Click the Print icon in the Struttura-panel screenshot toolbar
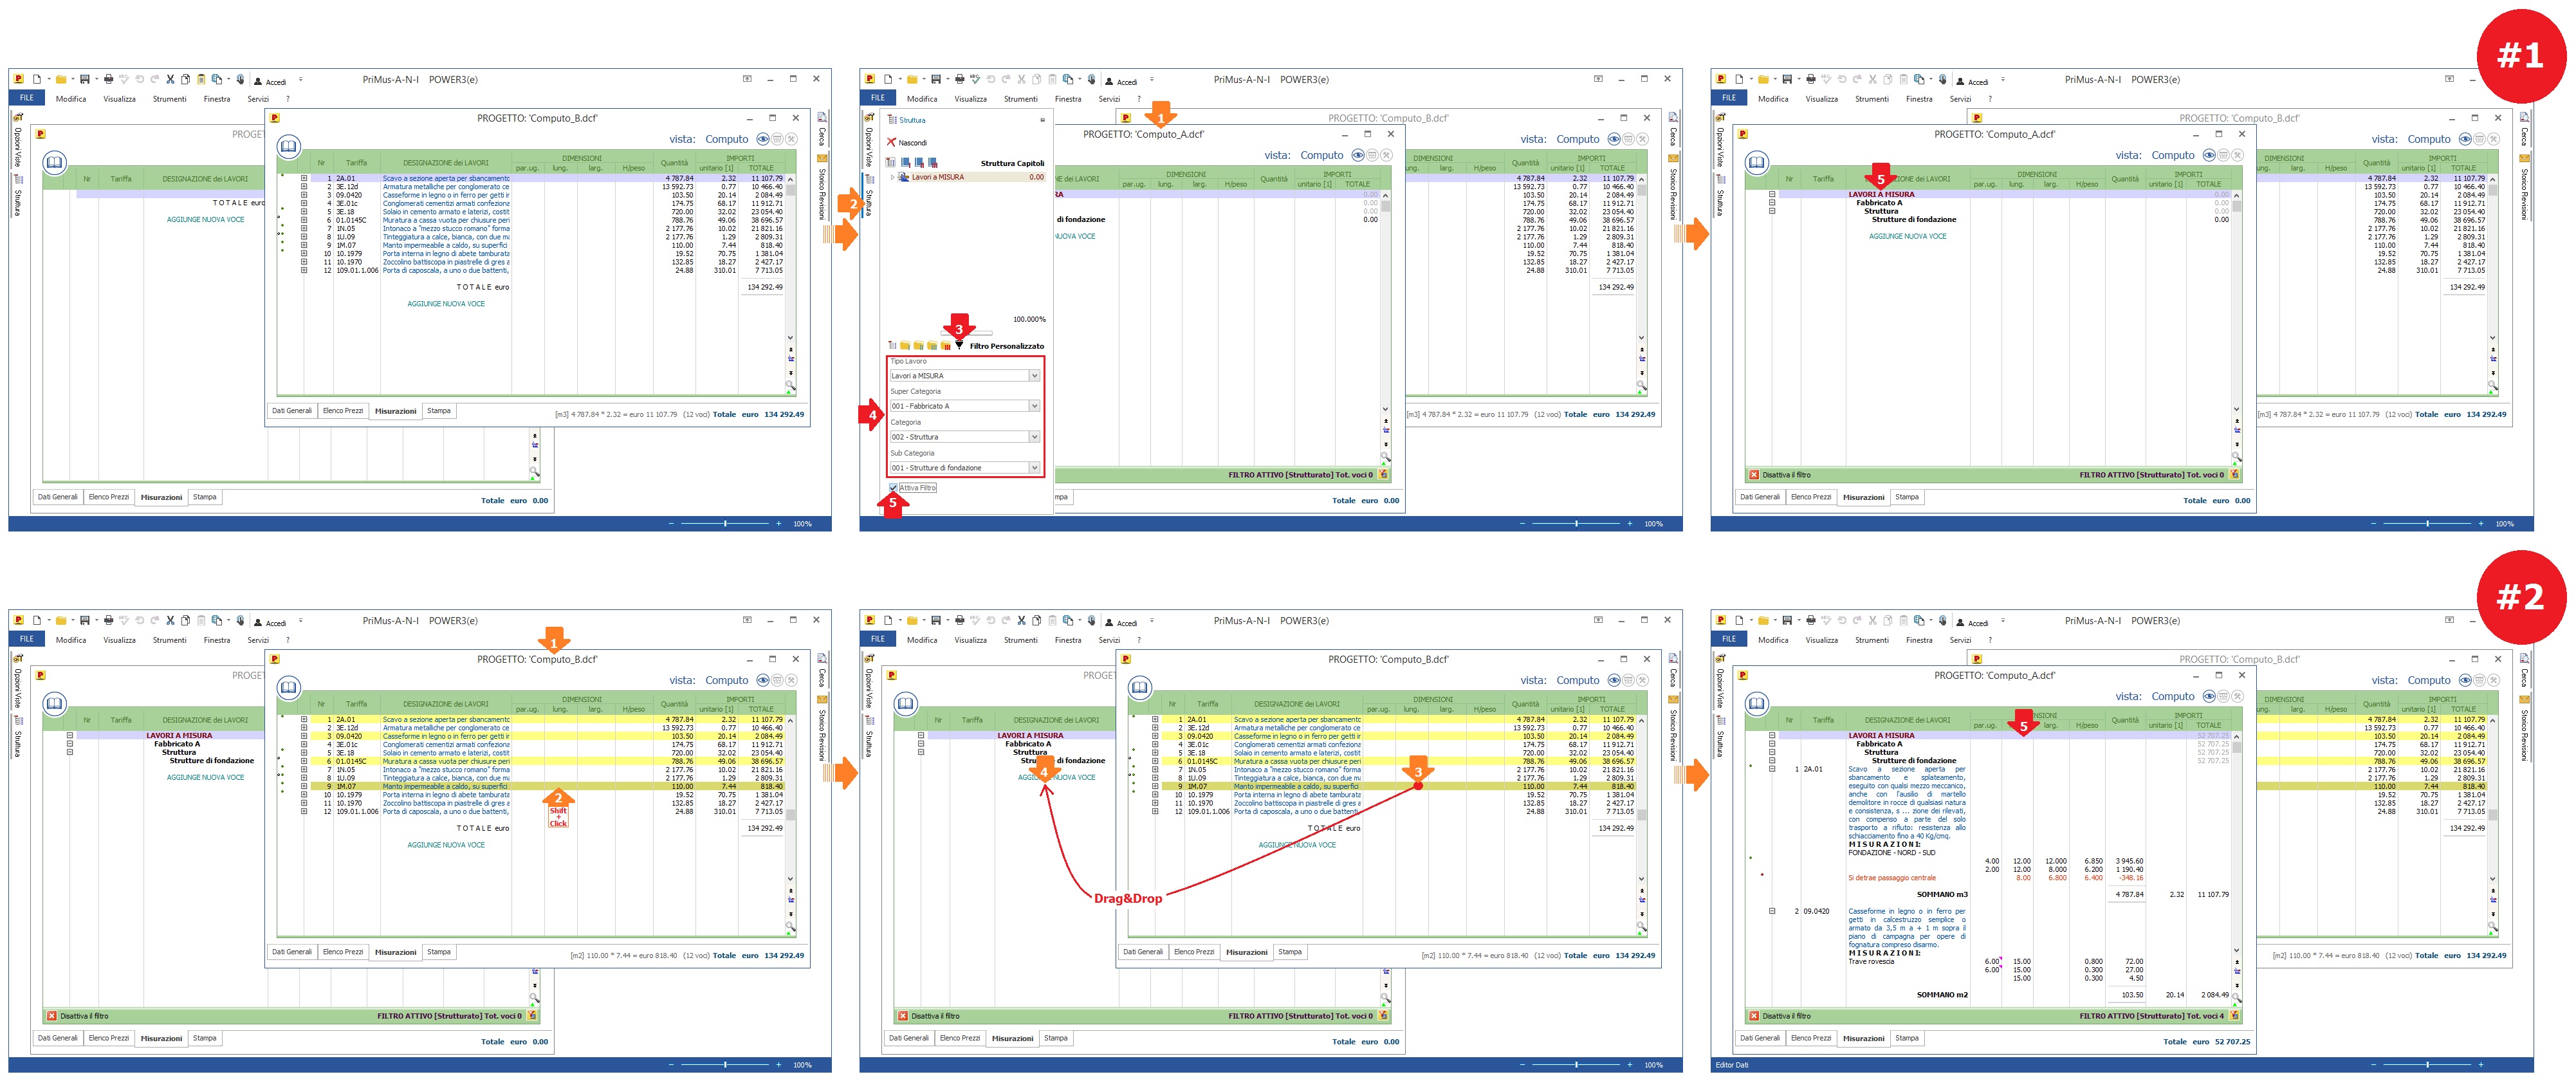This screenshot has width=2576, height=1081. 959,79
